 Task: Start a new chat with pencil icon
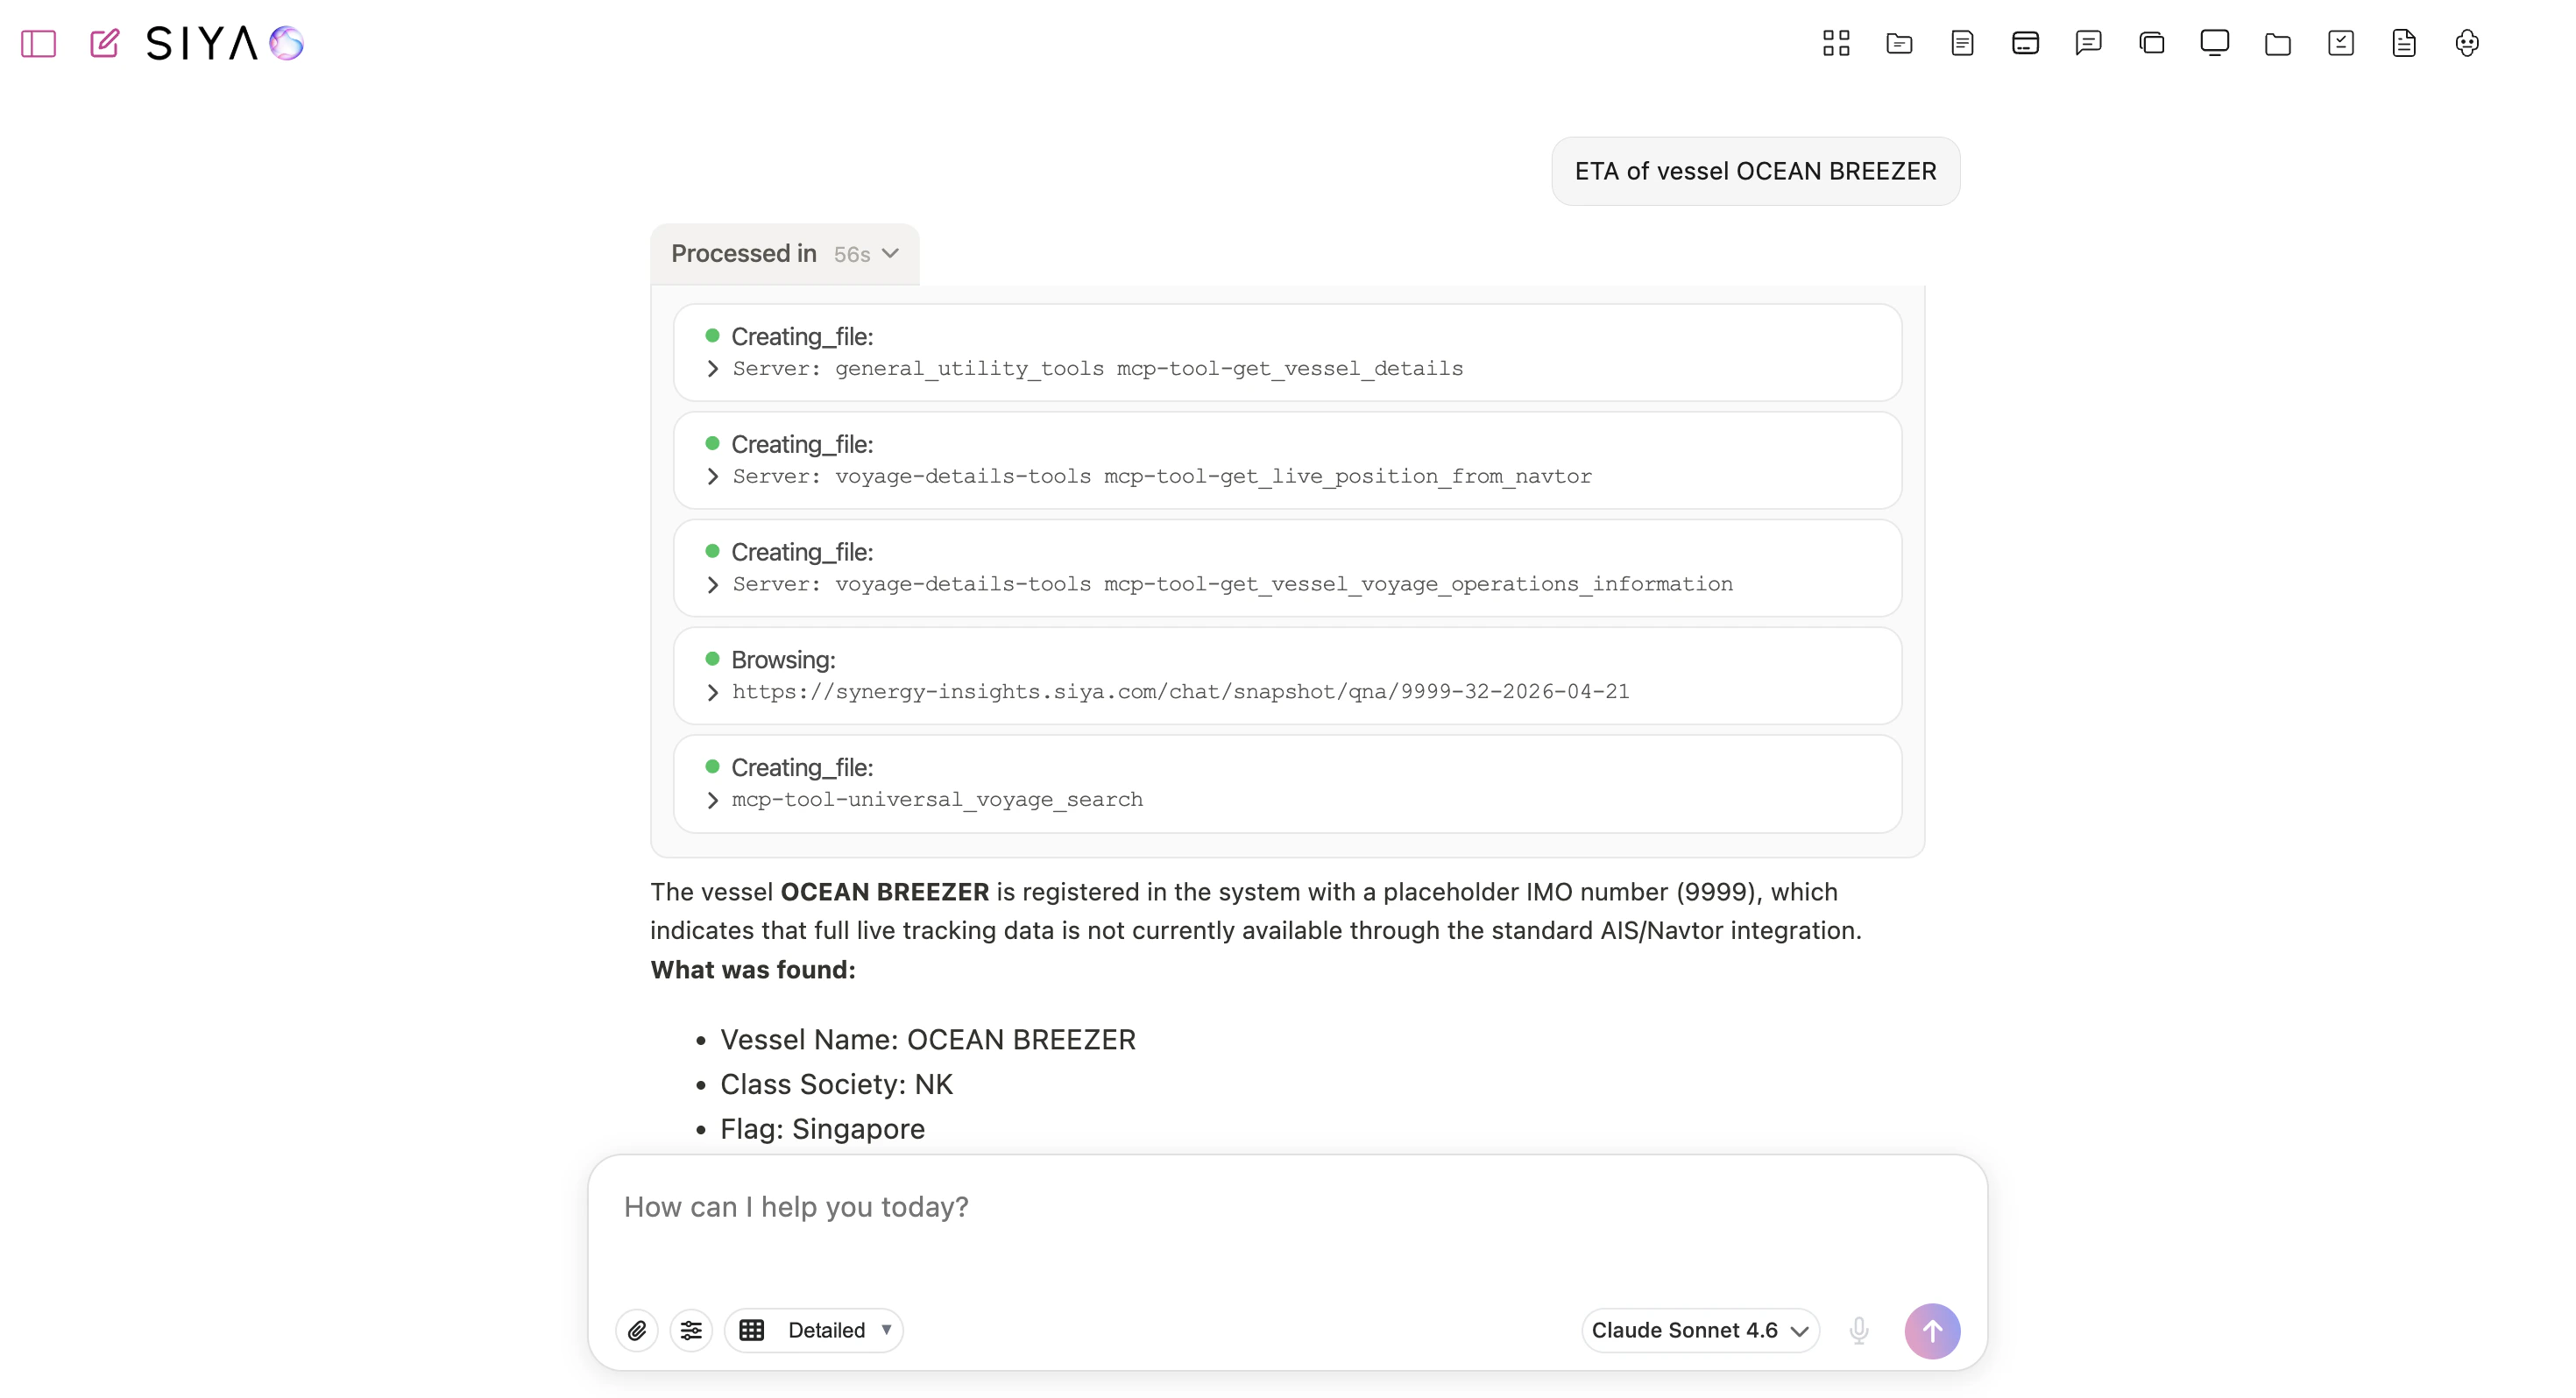pyautogui.click(x=104, y=43)
